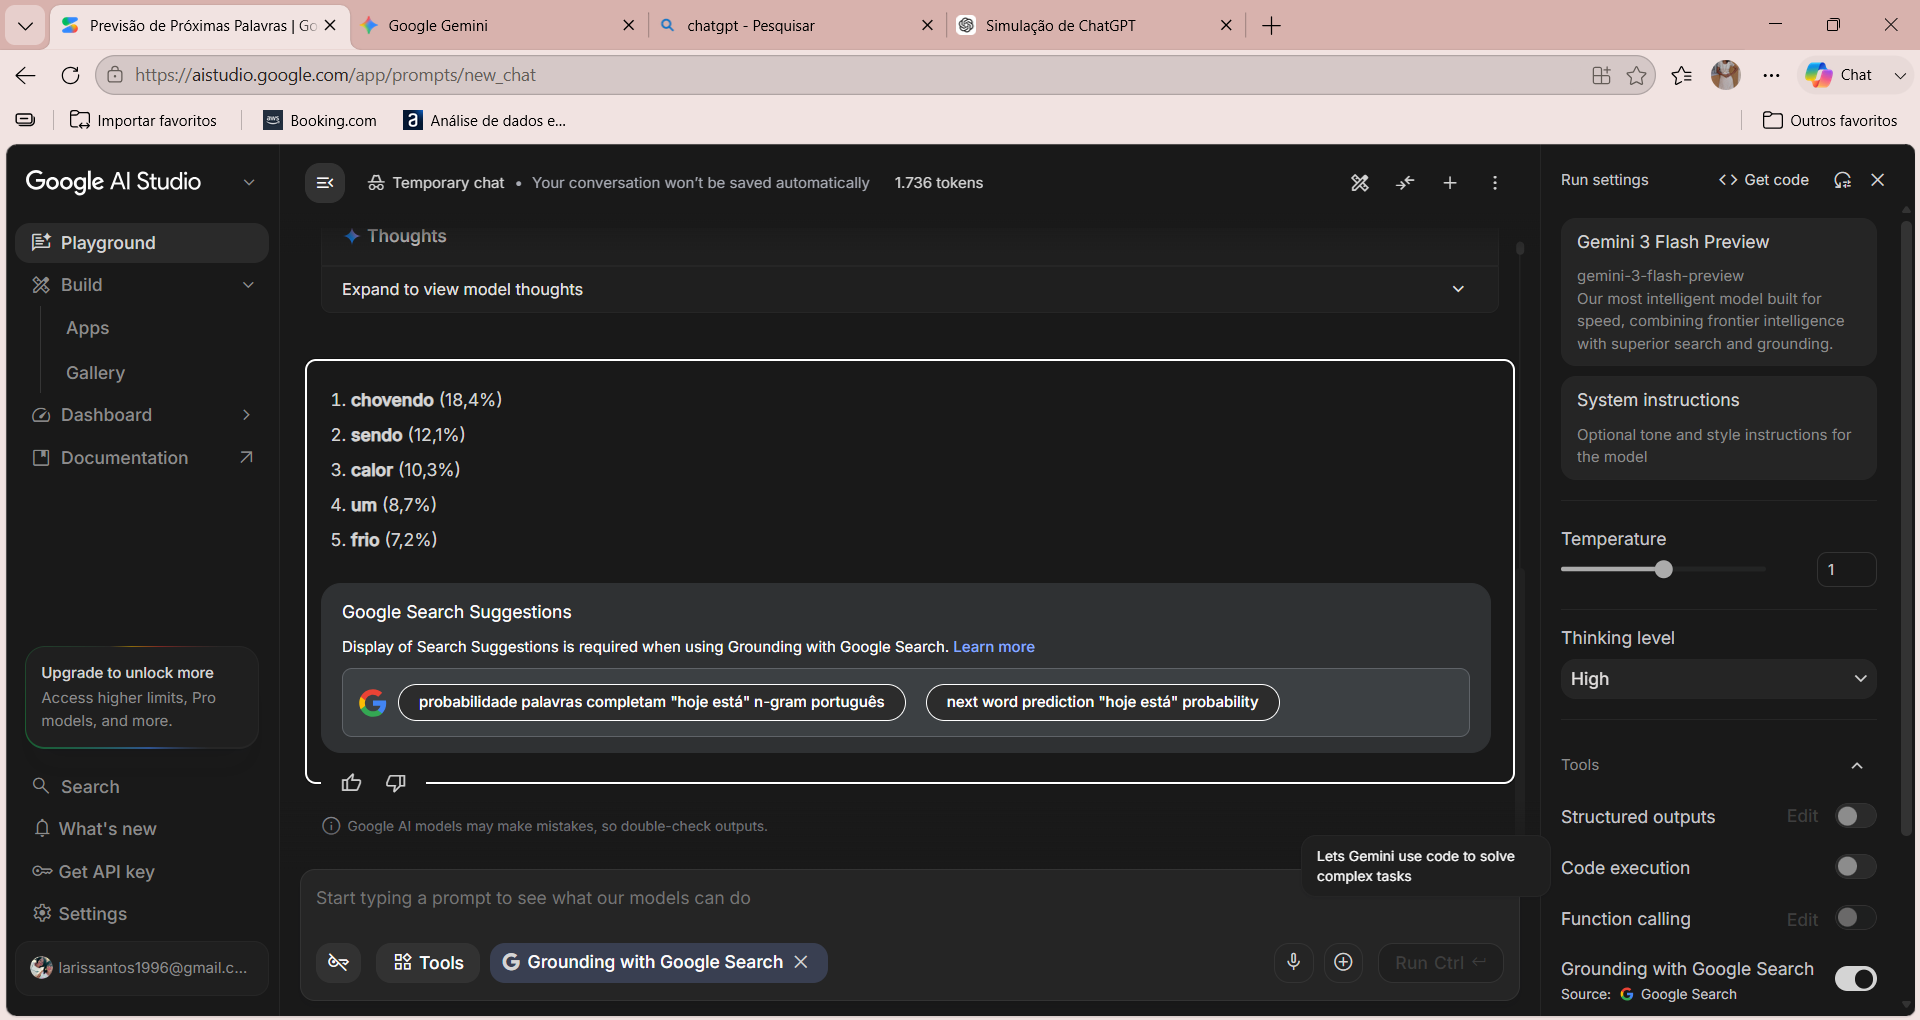Screen dimensions: 1920x1020
Task: Click the browser address bar URL
Action: coord(336,75)
